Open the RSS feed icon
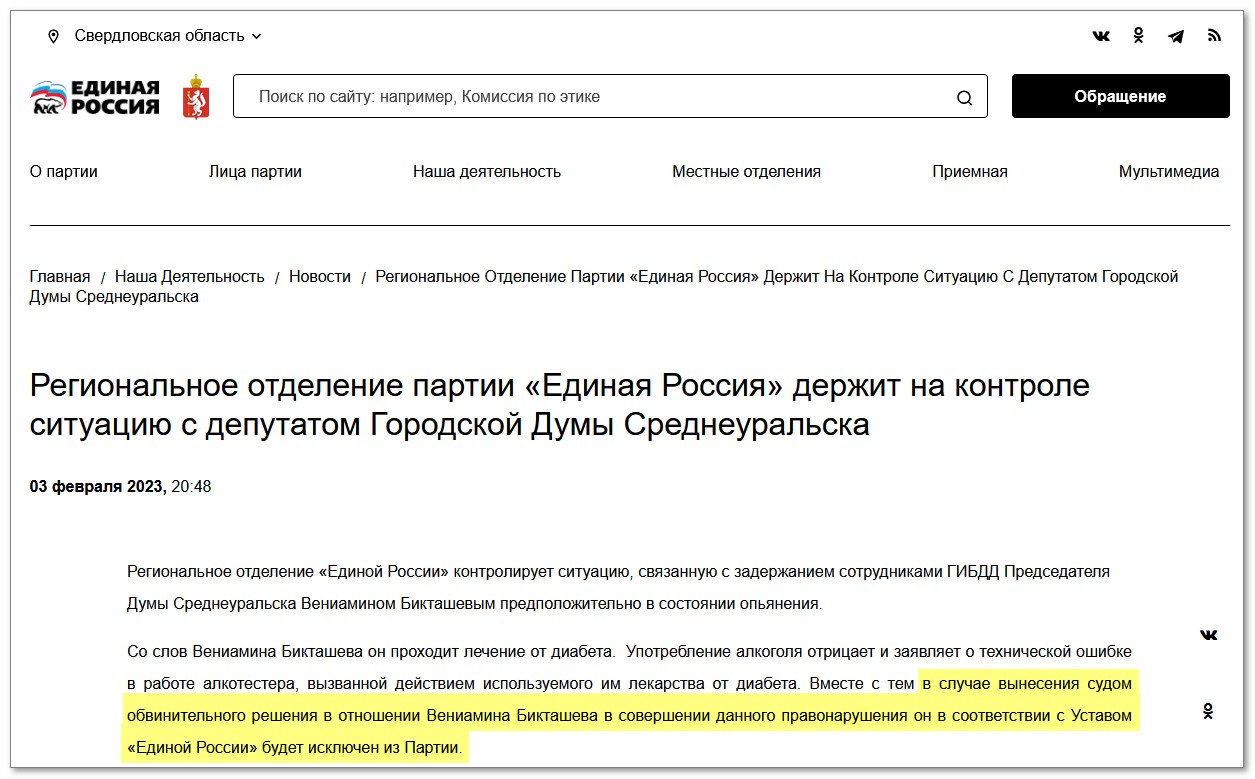 click(x=1214, y=36)
